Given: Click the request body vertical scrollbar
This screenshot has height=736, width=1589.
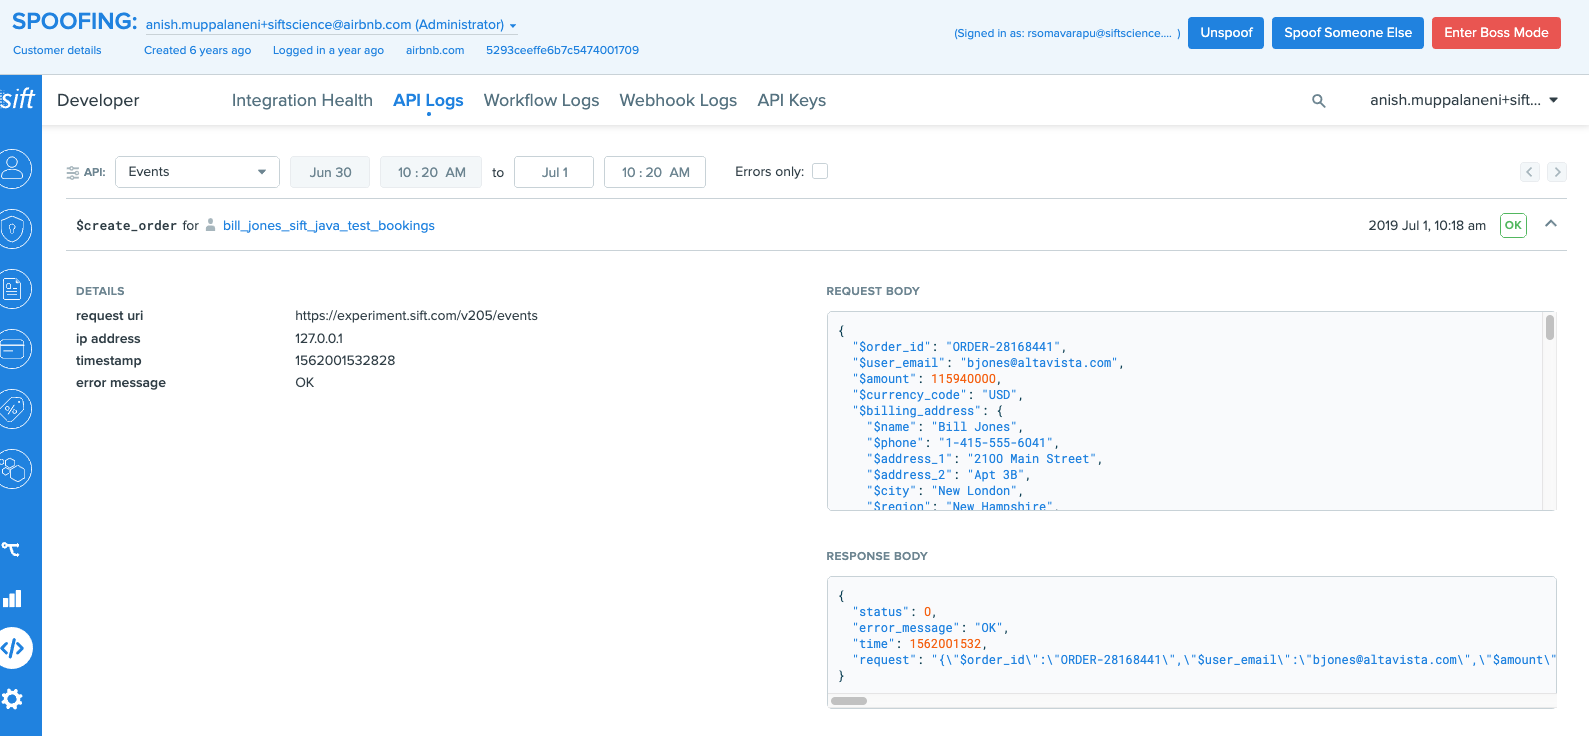Looking at the screenshot, I should (x=1550, y=327).
